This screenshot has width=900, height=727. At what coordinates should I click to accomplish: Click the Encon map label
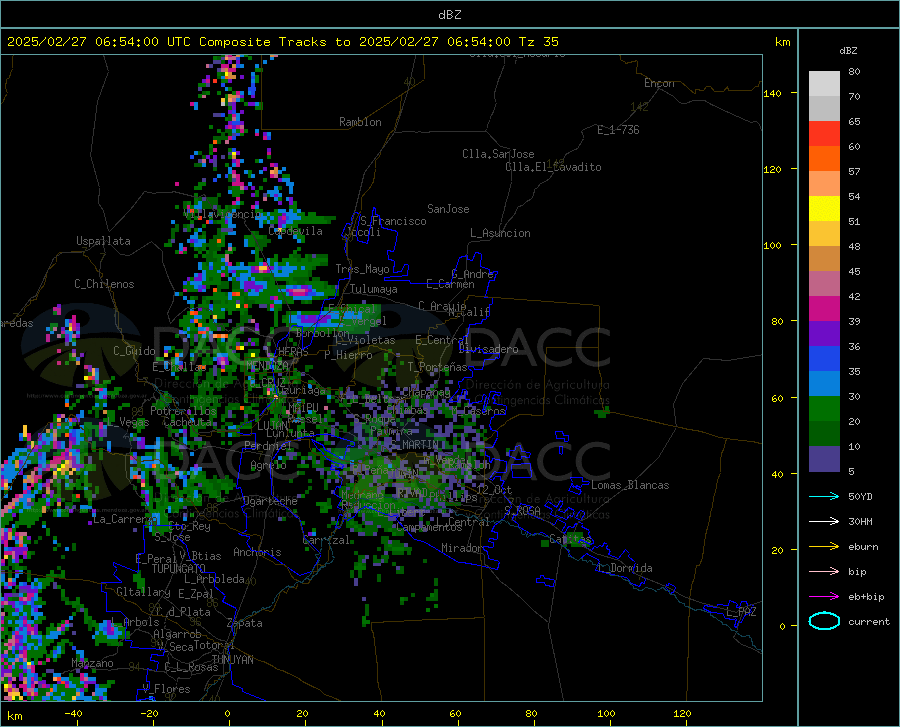pos(659,83)
